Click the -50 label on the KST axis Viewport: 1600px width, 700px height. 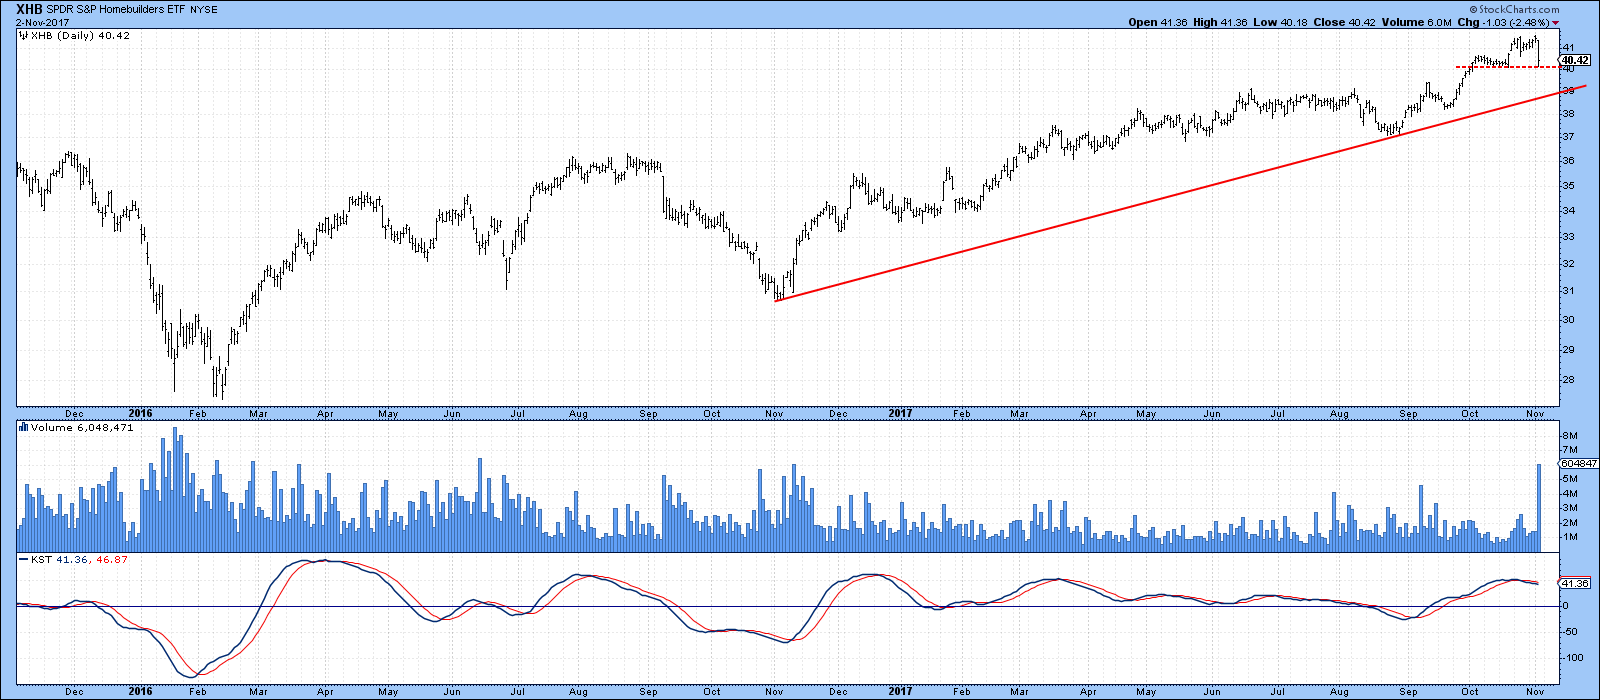pyautogui.click(x=1570, y=632)
